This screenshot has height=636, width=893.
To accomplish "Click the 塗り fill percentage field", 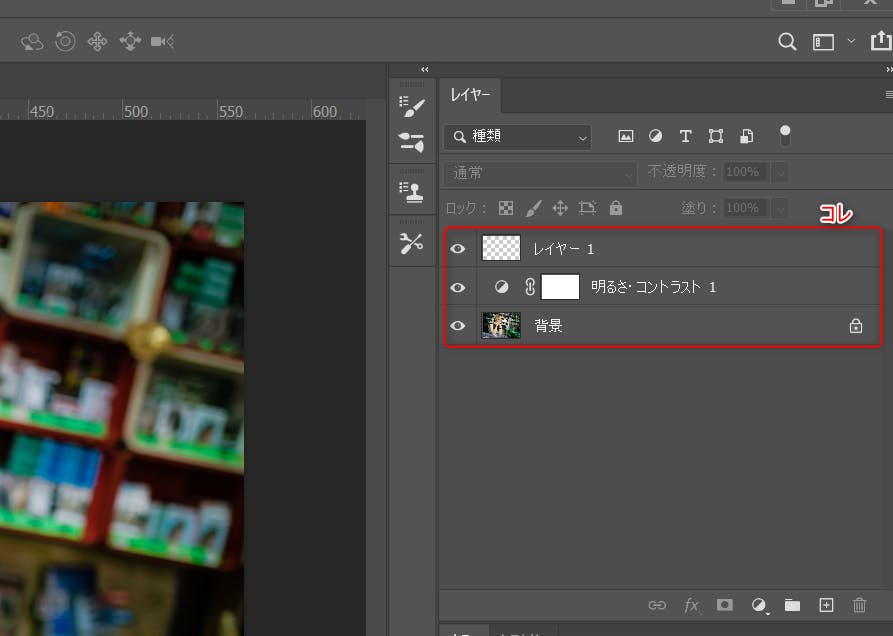I will (742, 208).
